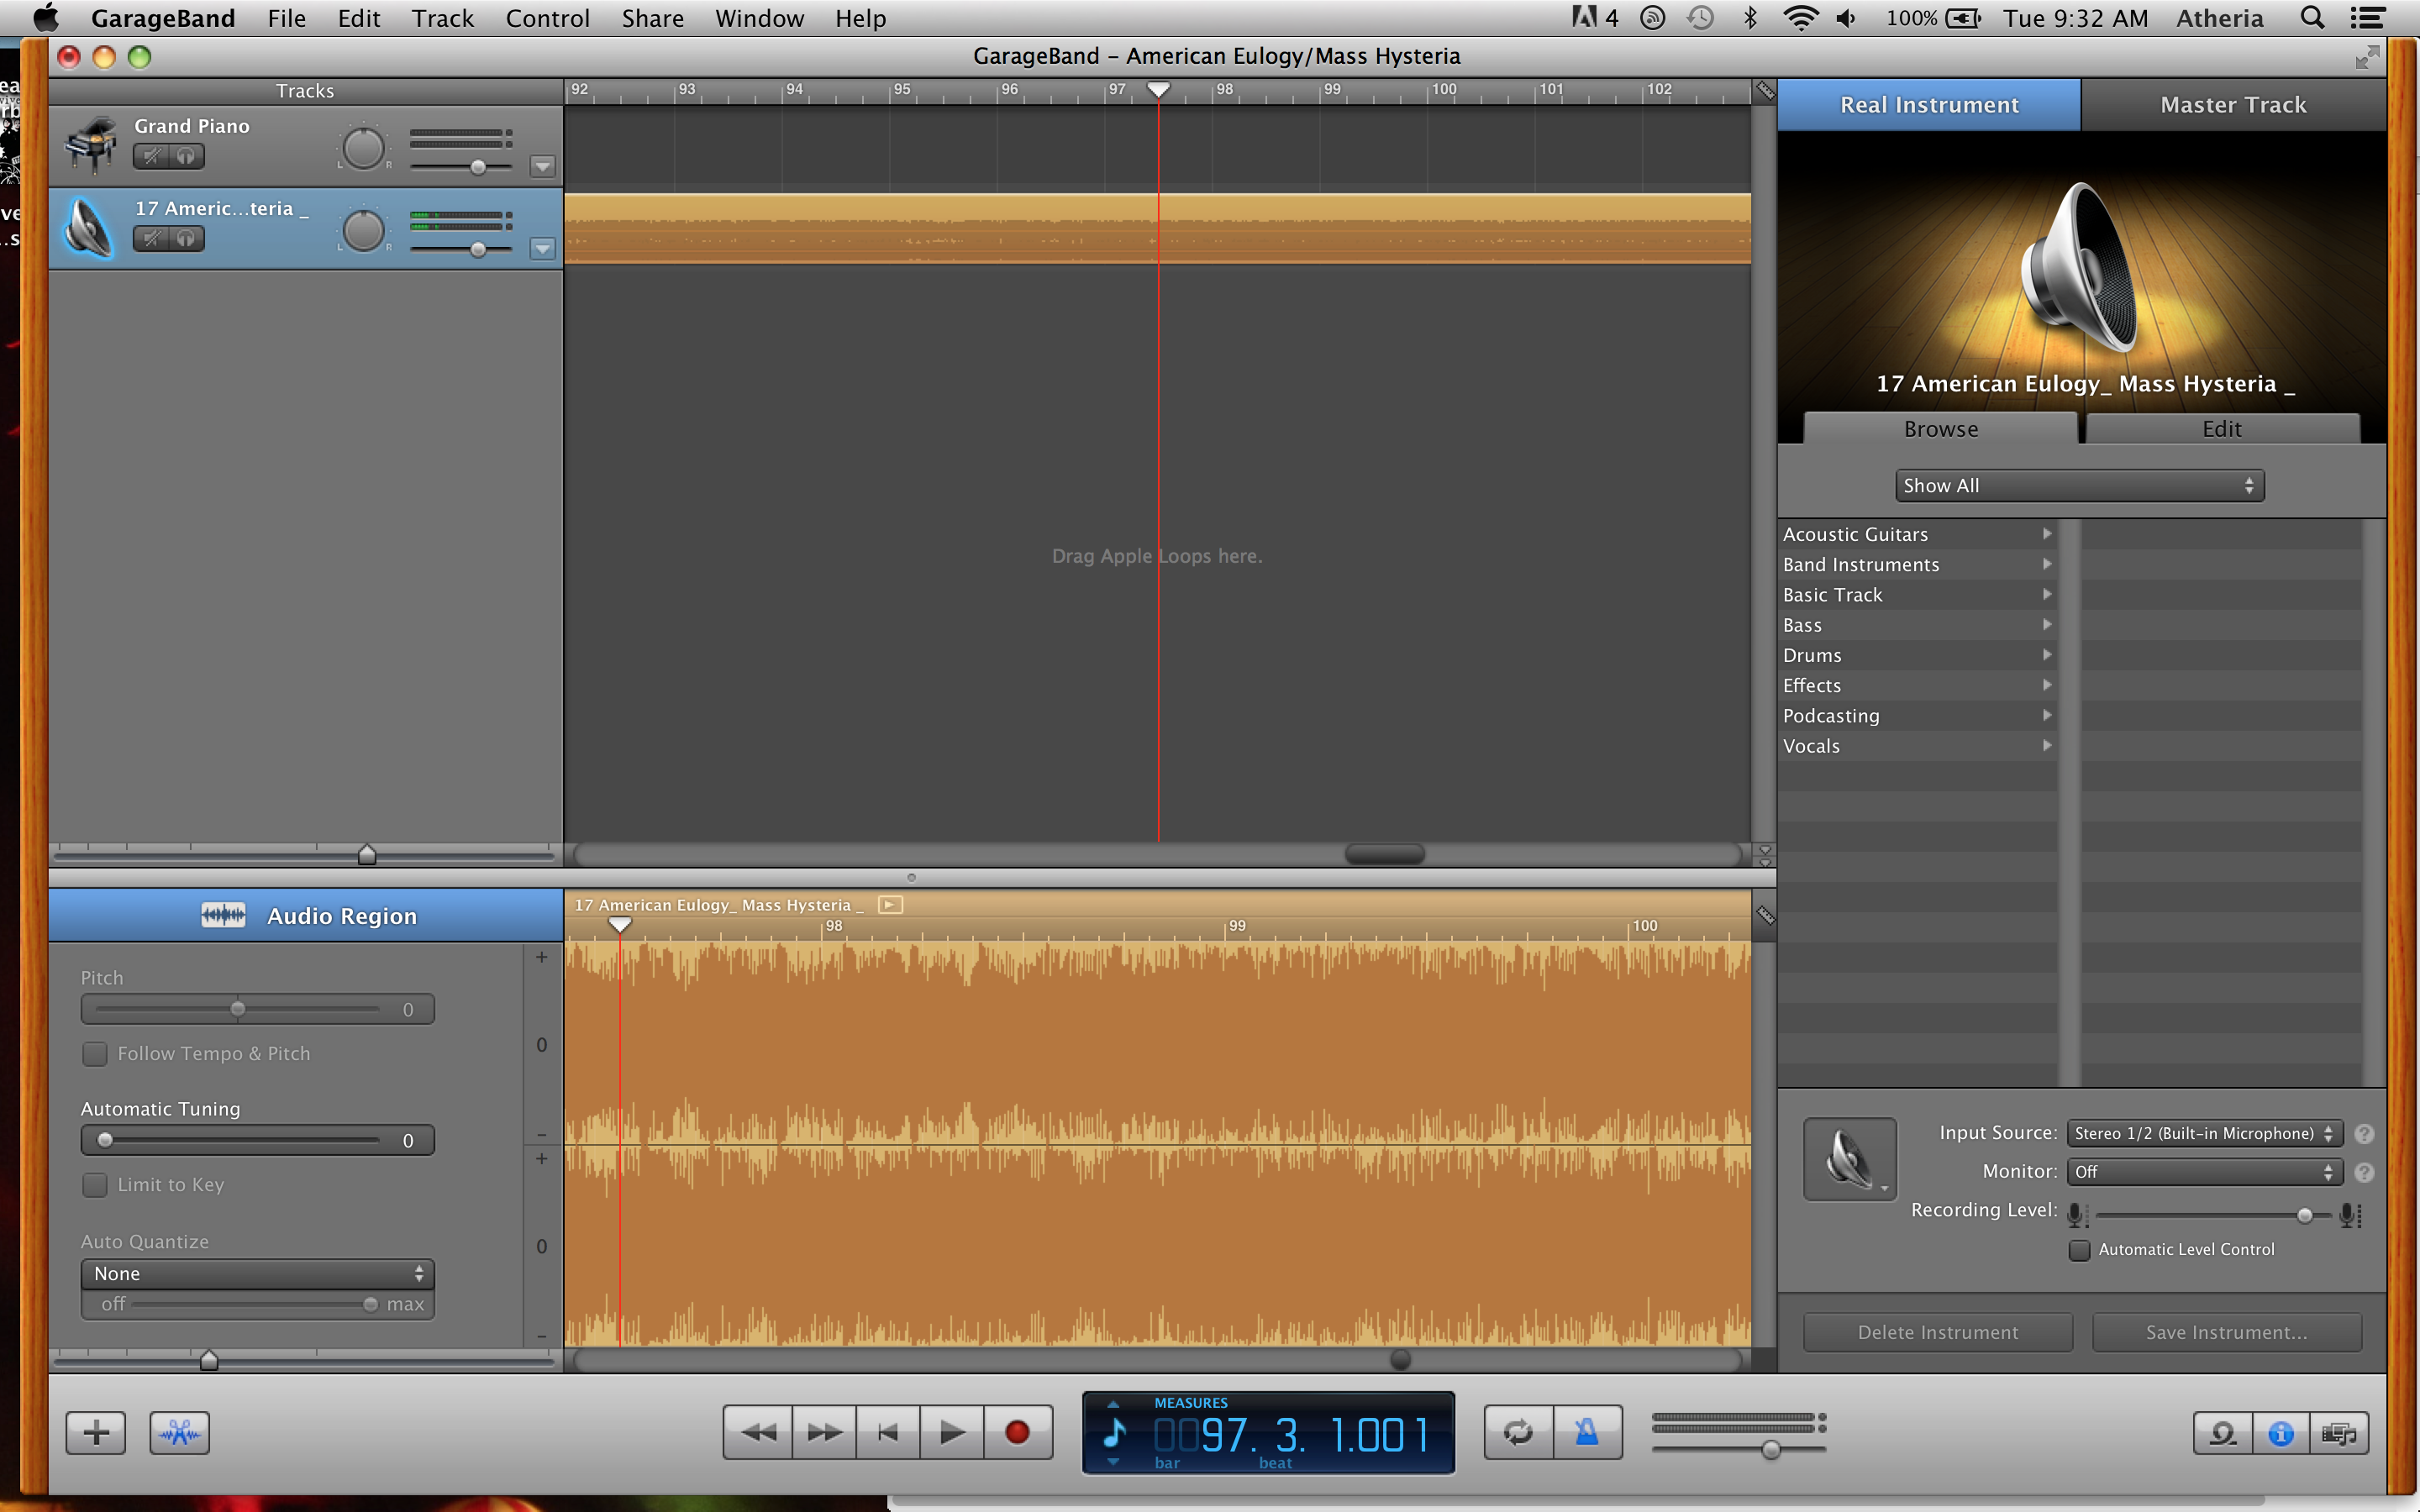Adjust the Recording Level slider

pyautogui.click(x=2304, y=1215)
